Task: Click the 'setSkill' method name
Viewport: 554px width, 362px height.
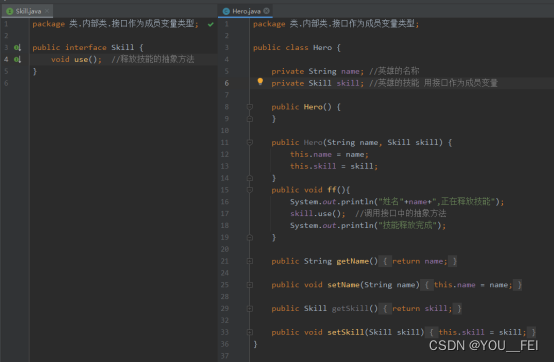Action: (x=346, y=332)
